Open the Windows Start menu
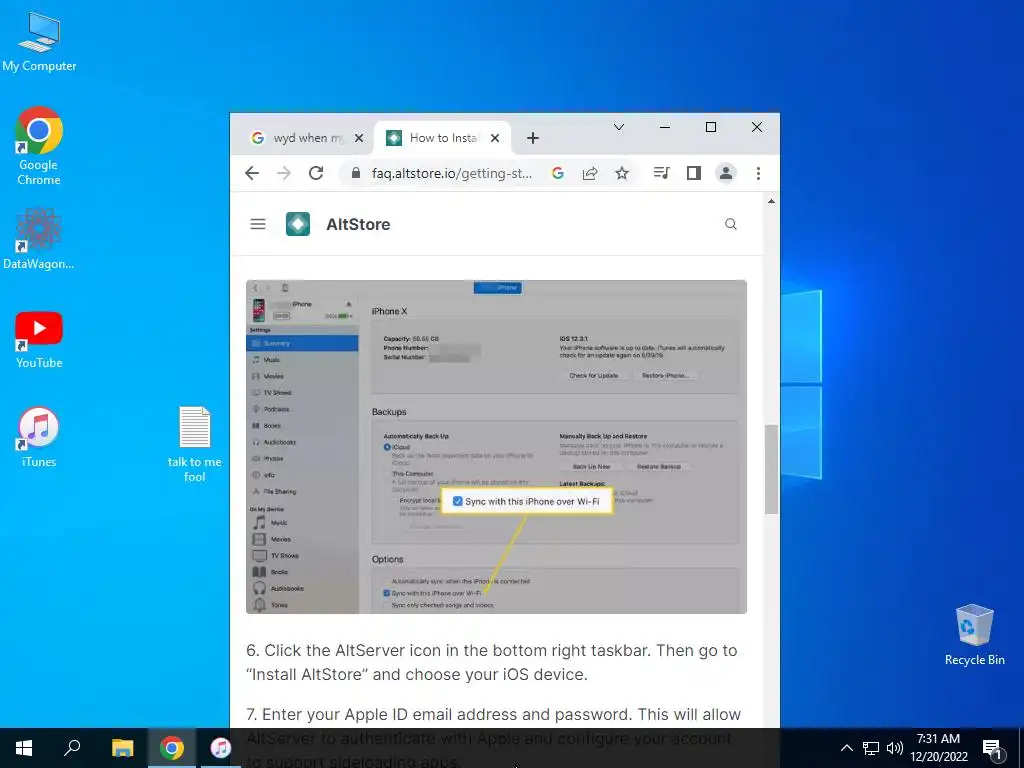Viewport: 1024px width, 768px height. pyautogui.click(x=24, y=748)
